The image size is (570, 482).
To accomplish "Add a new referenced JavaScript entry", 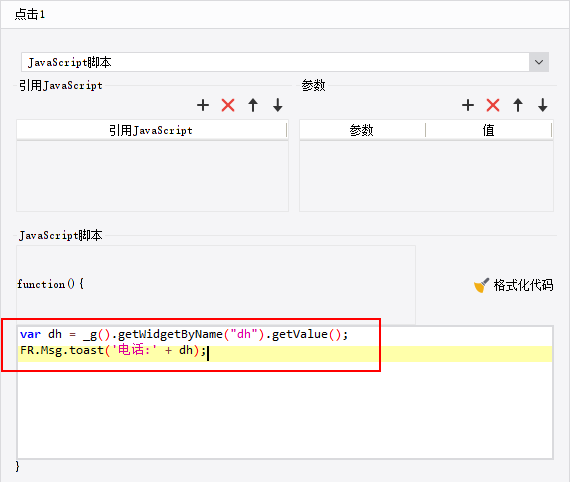I will tap(203, 105).
